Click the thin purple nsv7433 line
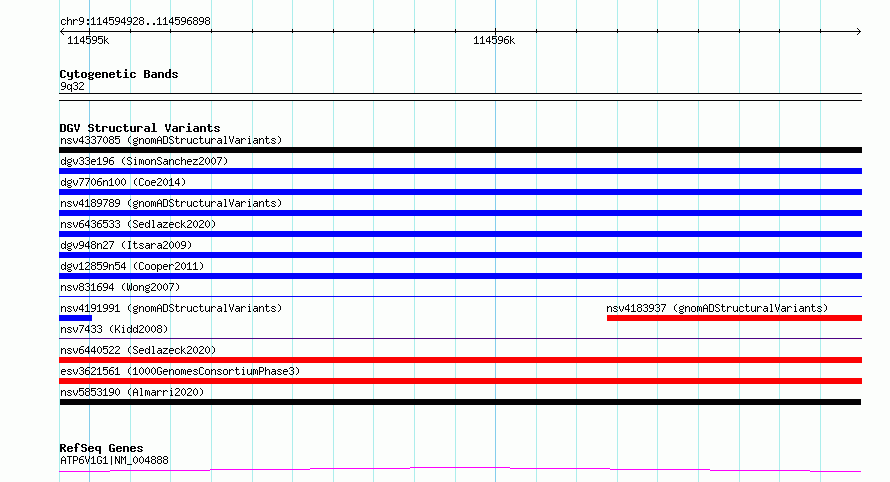The image size is (890, 482). (460, 338)
